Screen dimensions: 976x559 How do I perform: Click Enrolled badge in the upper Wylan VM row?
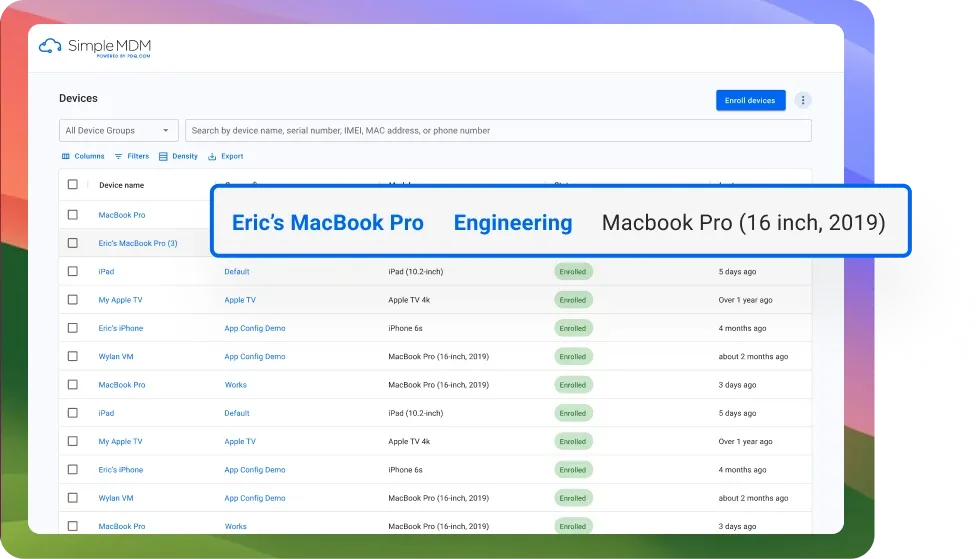(573, 357)
